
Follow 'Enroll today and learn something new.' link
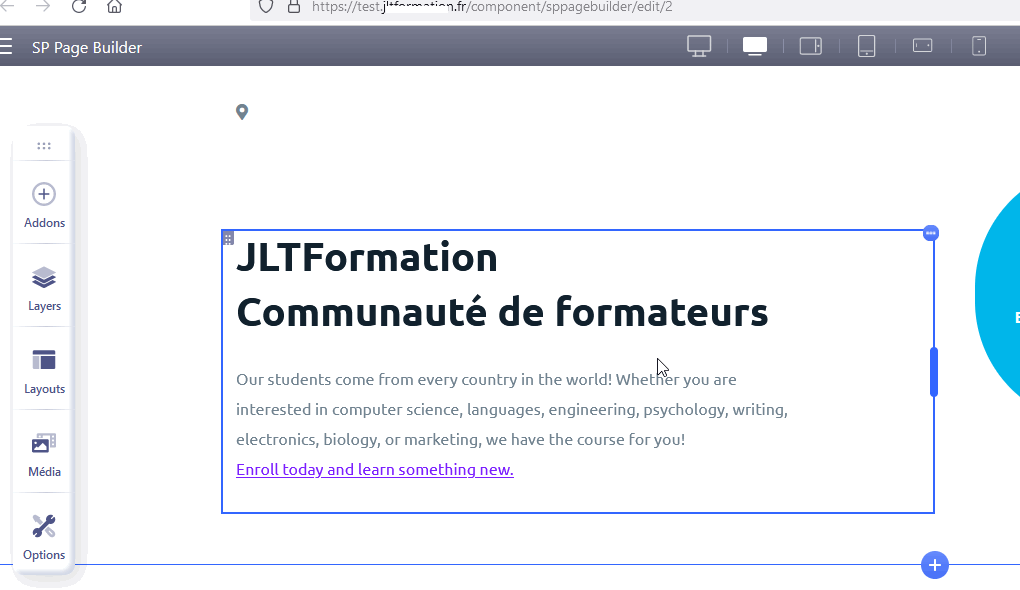[375, 470]
